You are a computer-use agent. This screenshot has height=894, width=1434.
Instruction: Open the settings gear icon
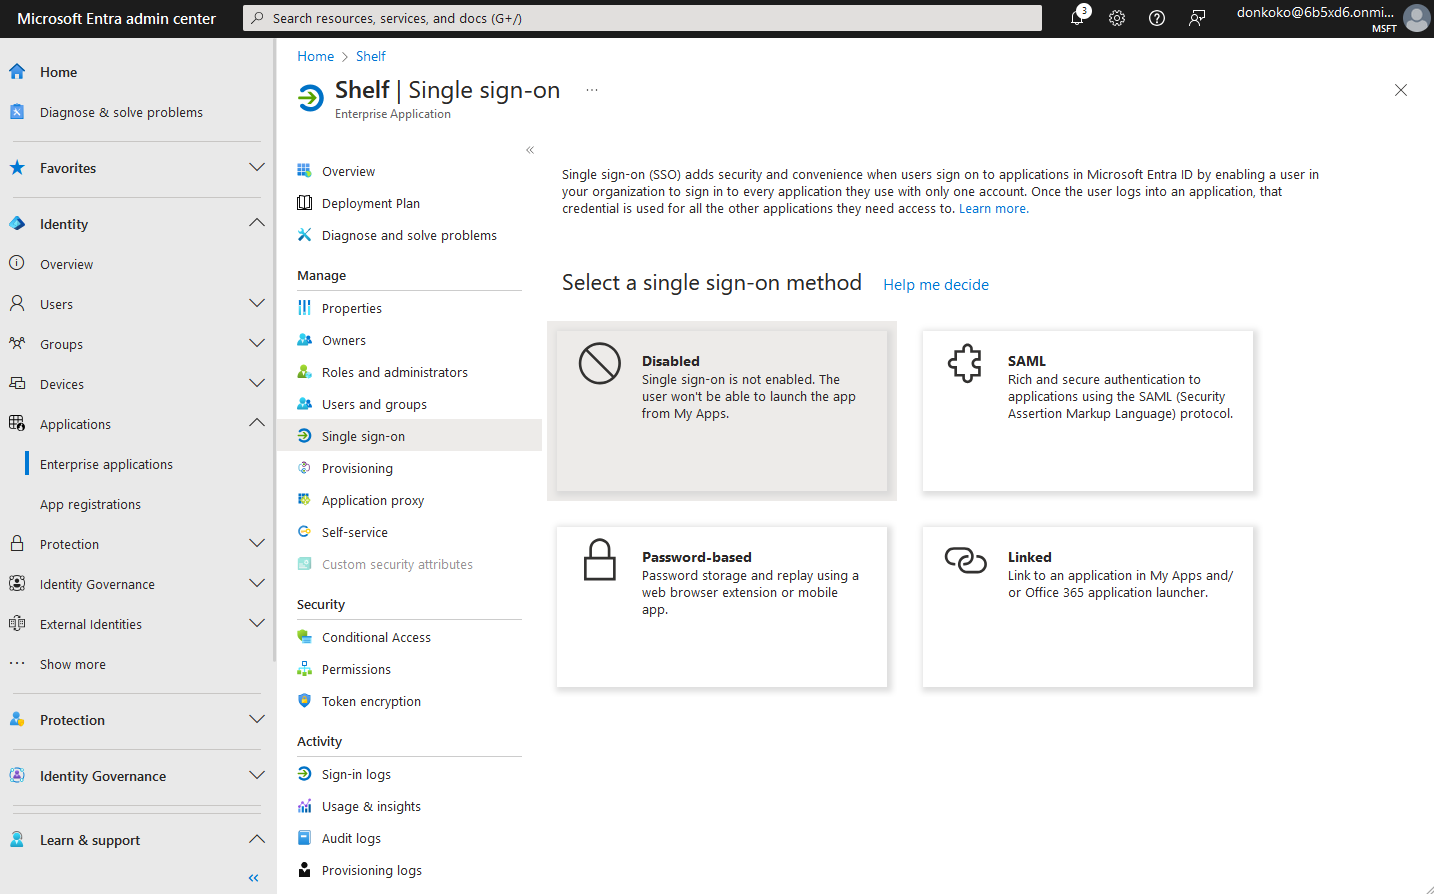1117,18
